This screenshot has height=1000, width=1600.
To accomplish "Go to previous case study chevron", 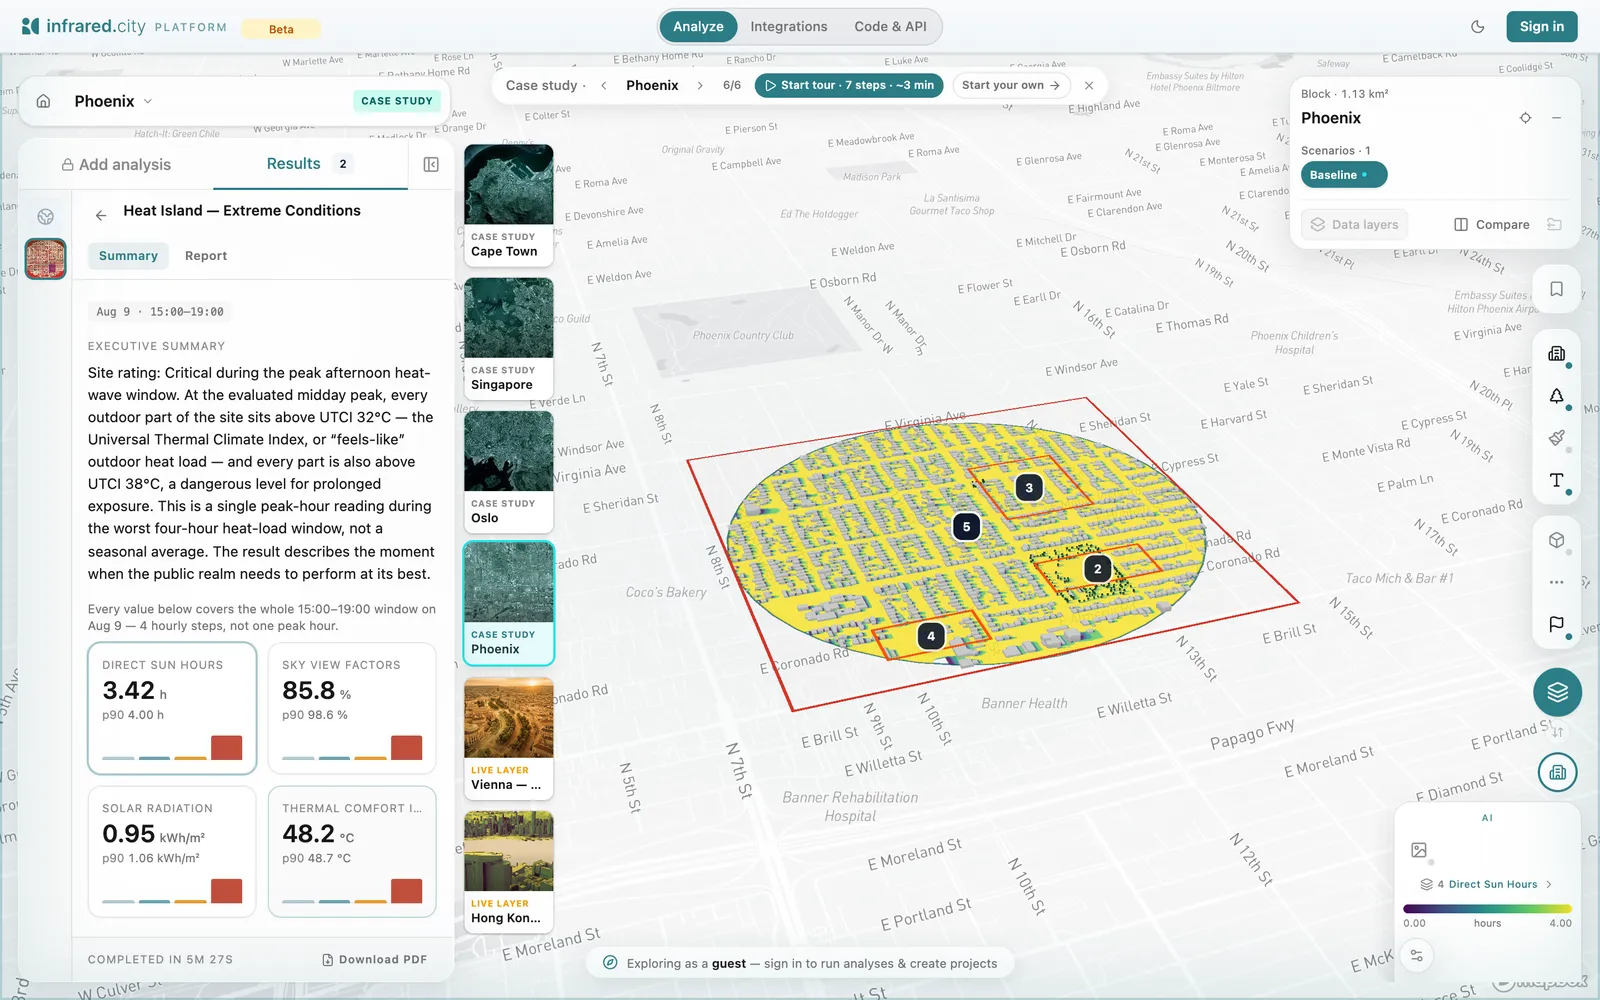I will coord(603,85).
